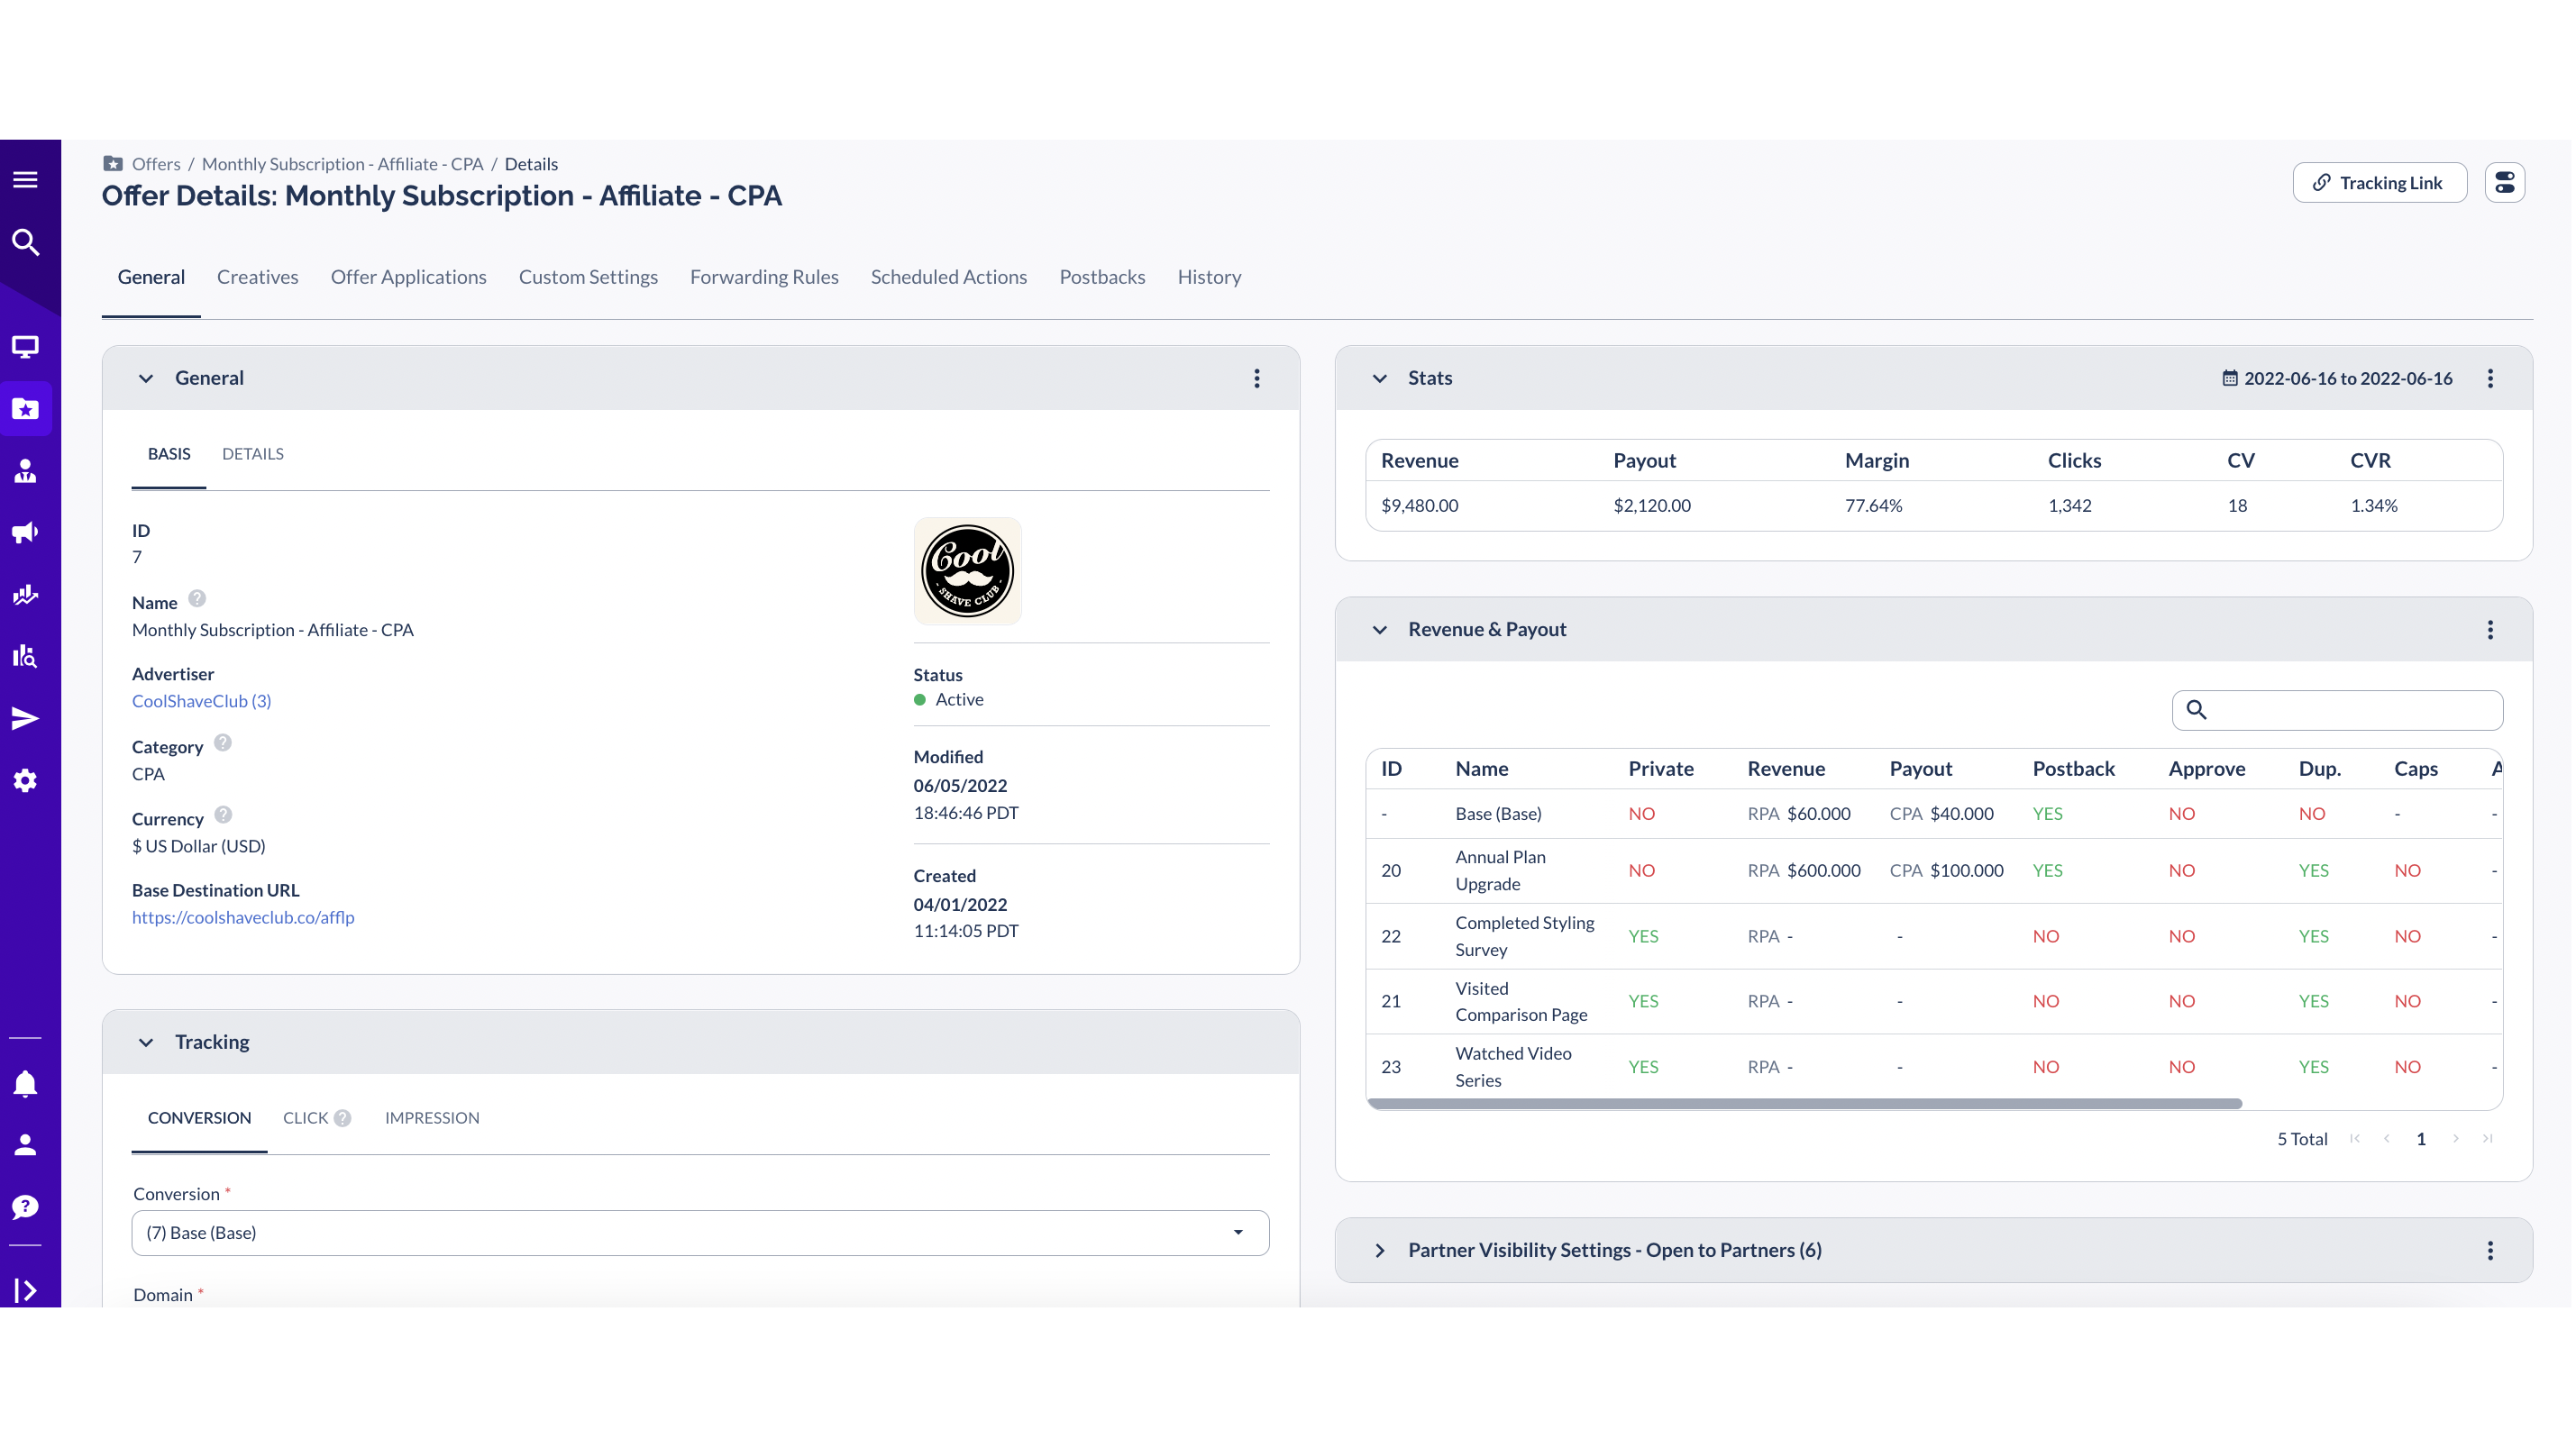Switch to the DETAILS sub-tab

click(x=252, y=454)
